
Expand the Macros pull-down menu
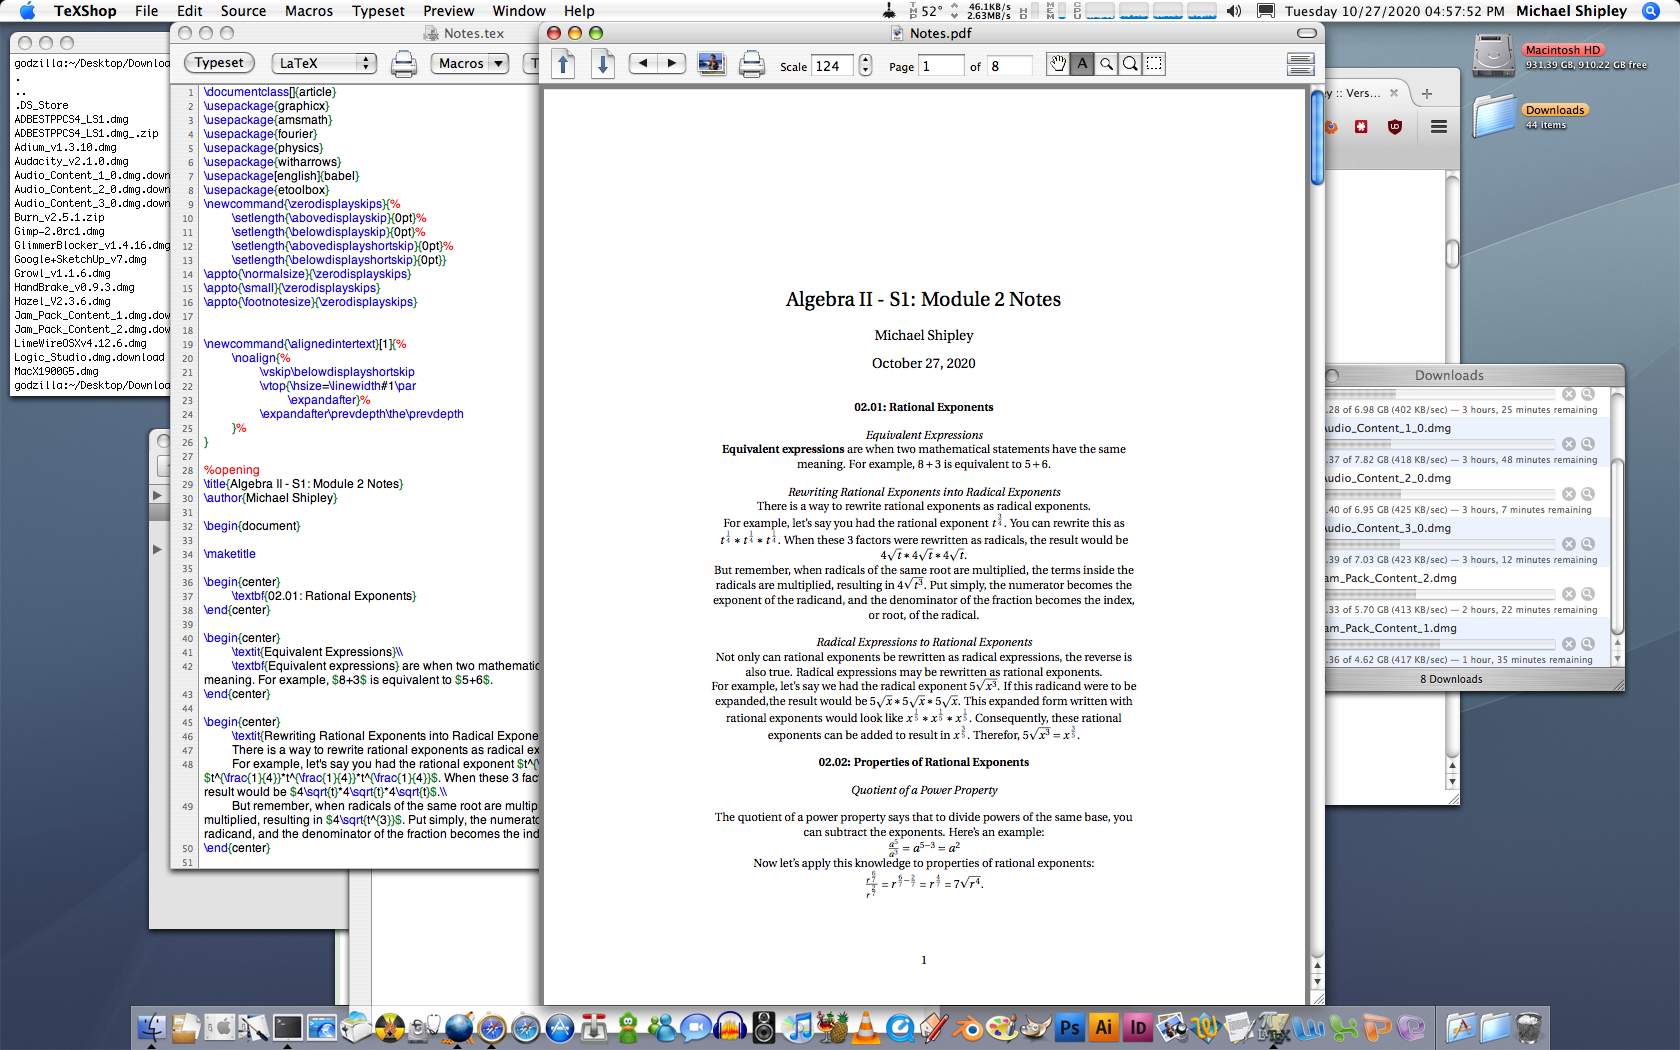[x=470, y=63]
